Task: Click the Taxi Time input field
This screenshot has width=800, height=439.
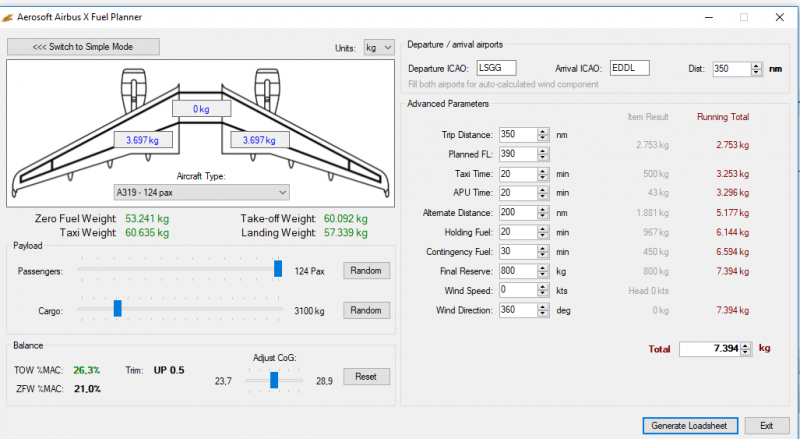Action: tap(518, 174)
